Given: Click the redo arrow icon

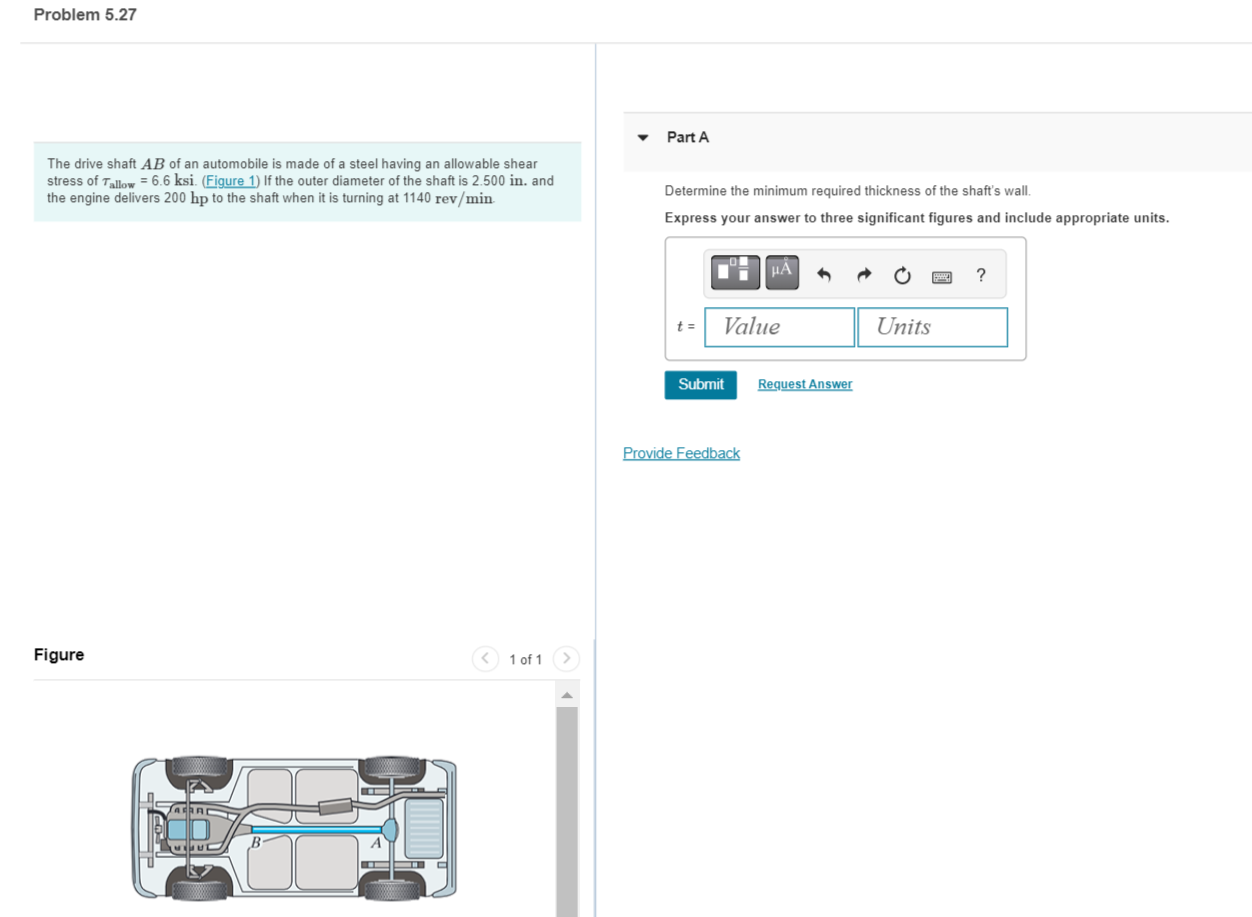Looking at the screenshot, I should pos(866,275).
